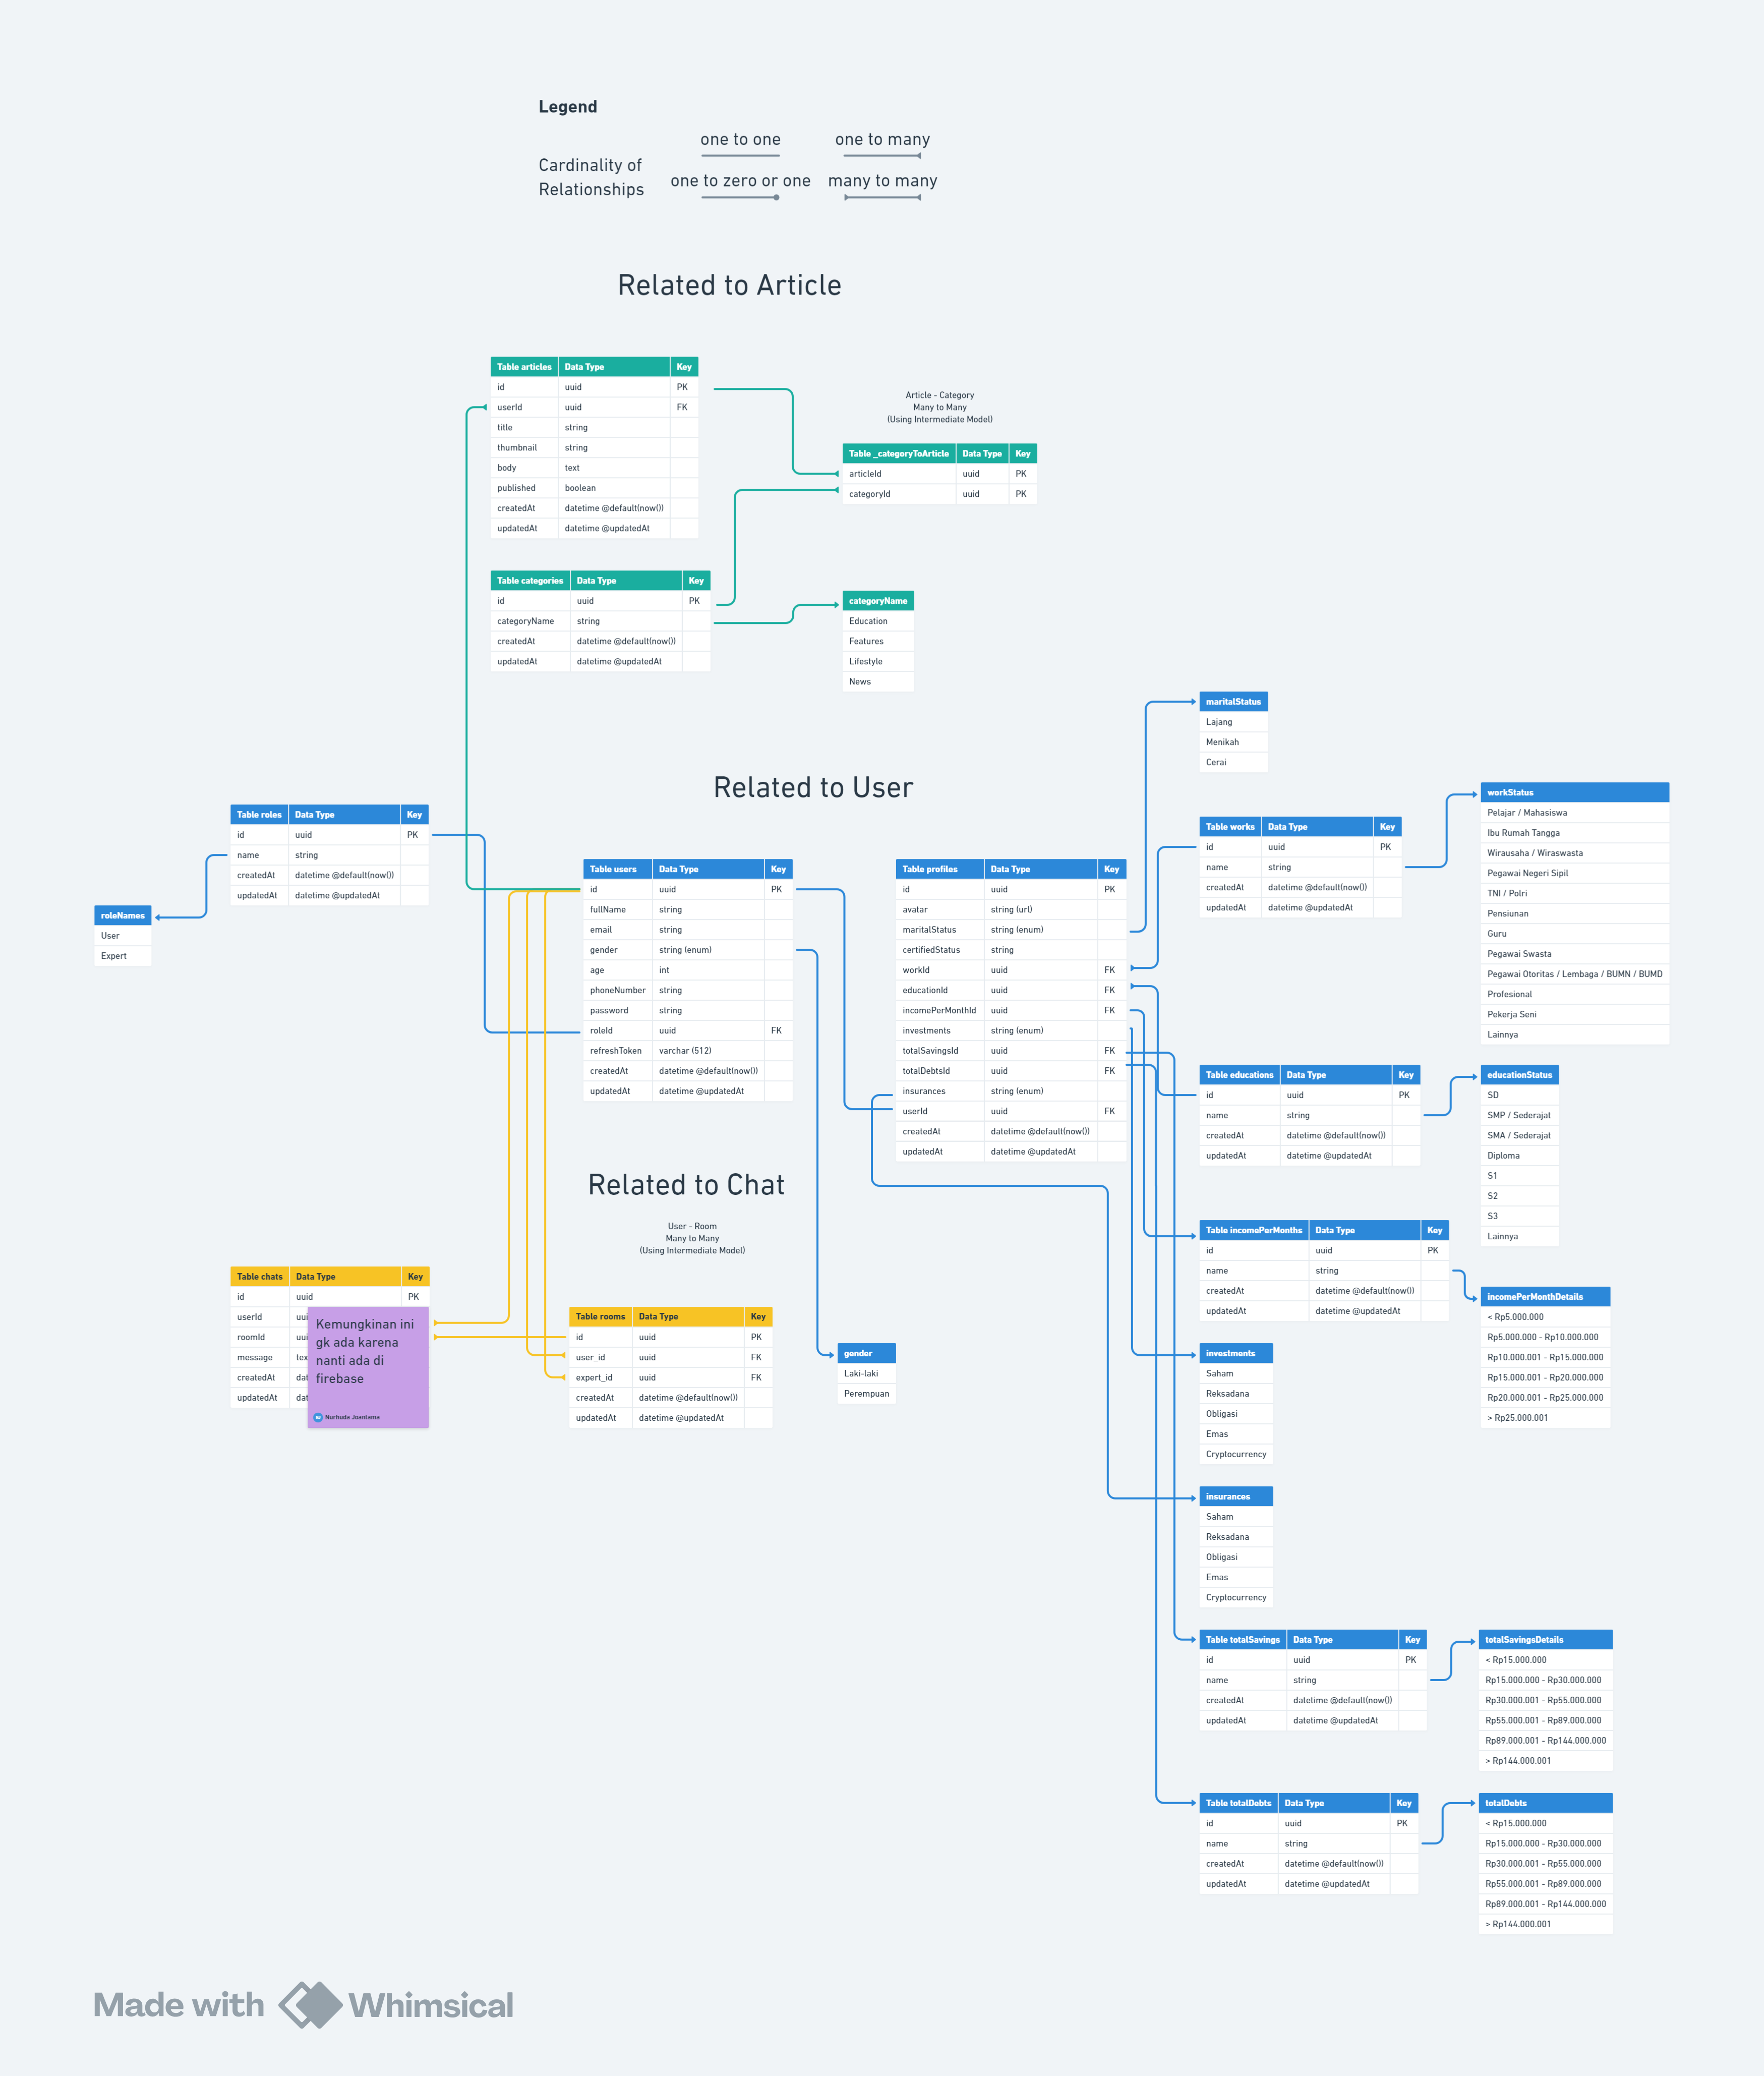Image resolution: width=1764 pixels, height=2076 pixels.
Task: Select the 'one to many' legend label
Action: click(882, 140)
